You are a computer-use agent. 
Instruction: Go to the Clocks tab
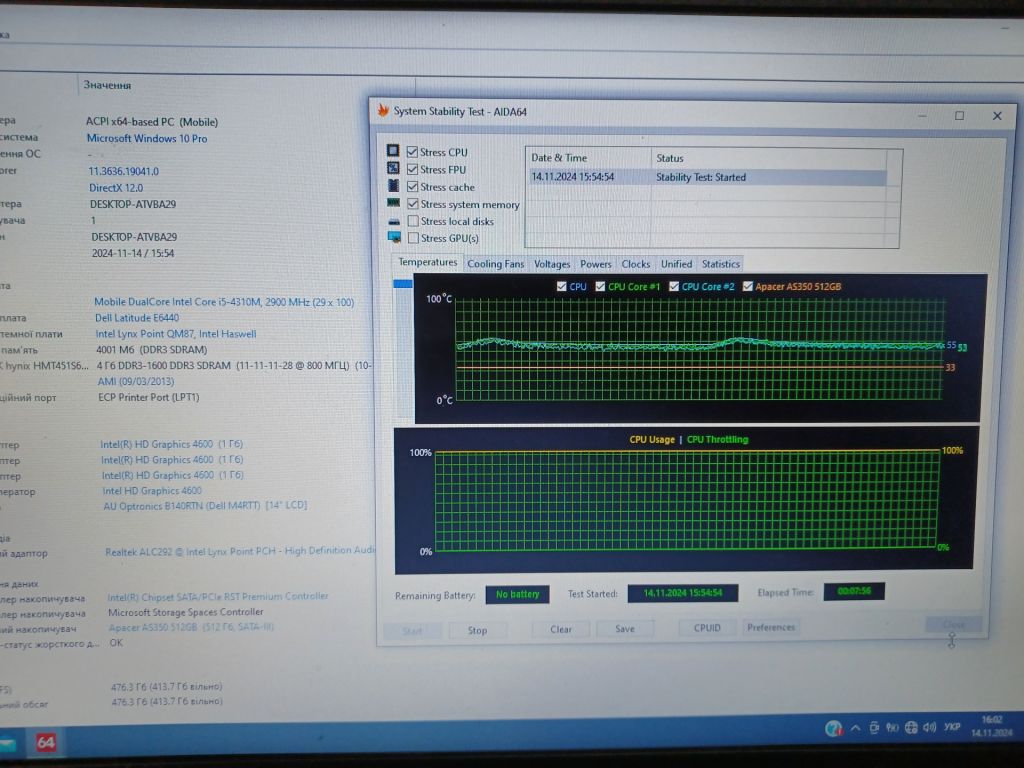pos(635,264)
